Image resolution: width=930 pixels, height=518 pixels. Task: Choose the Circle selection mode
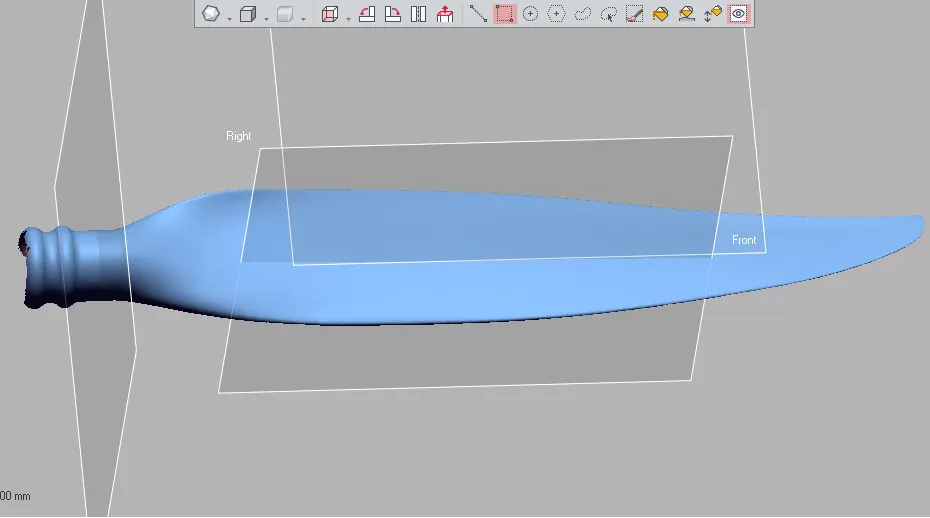(x=530, y=14)
